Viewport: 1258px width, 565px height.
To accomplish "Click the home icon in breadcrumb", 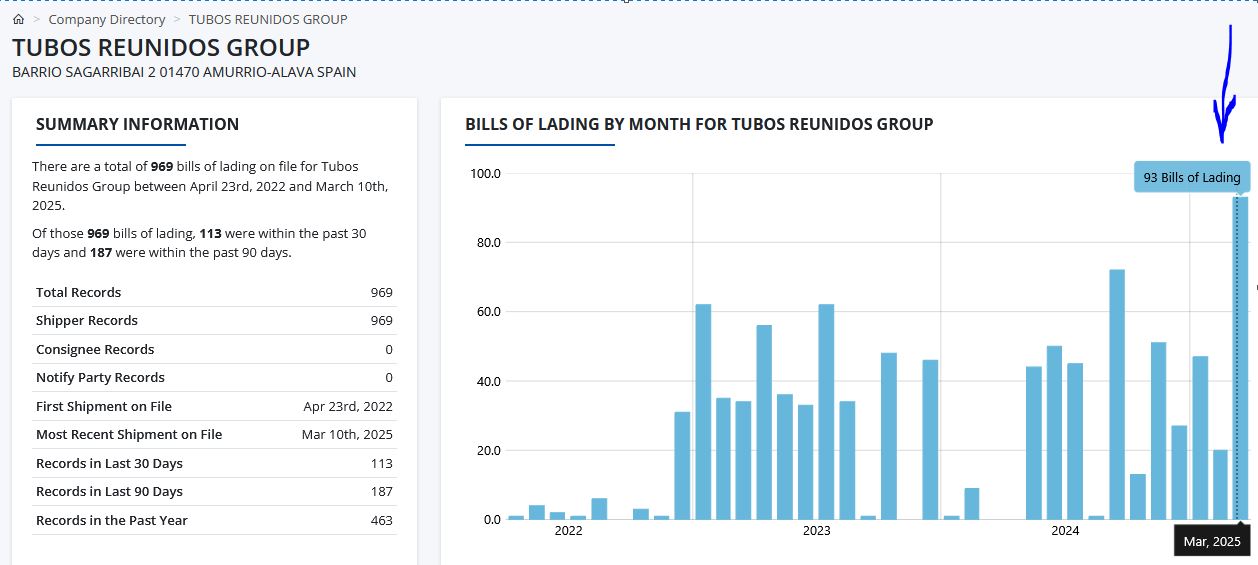I will tap(18, 19).
